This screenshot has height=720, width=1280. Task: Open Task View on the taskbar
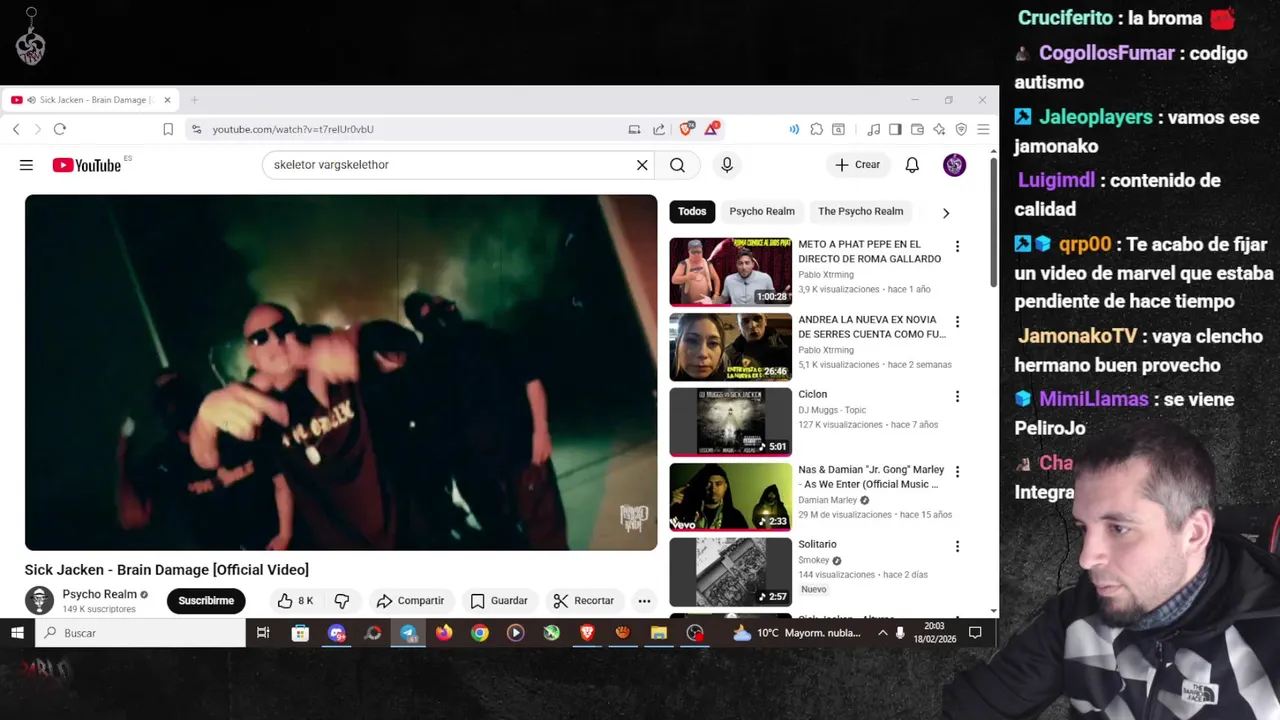[x=263, y=633]
